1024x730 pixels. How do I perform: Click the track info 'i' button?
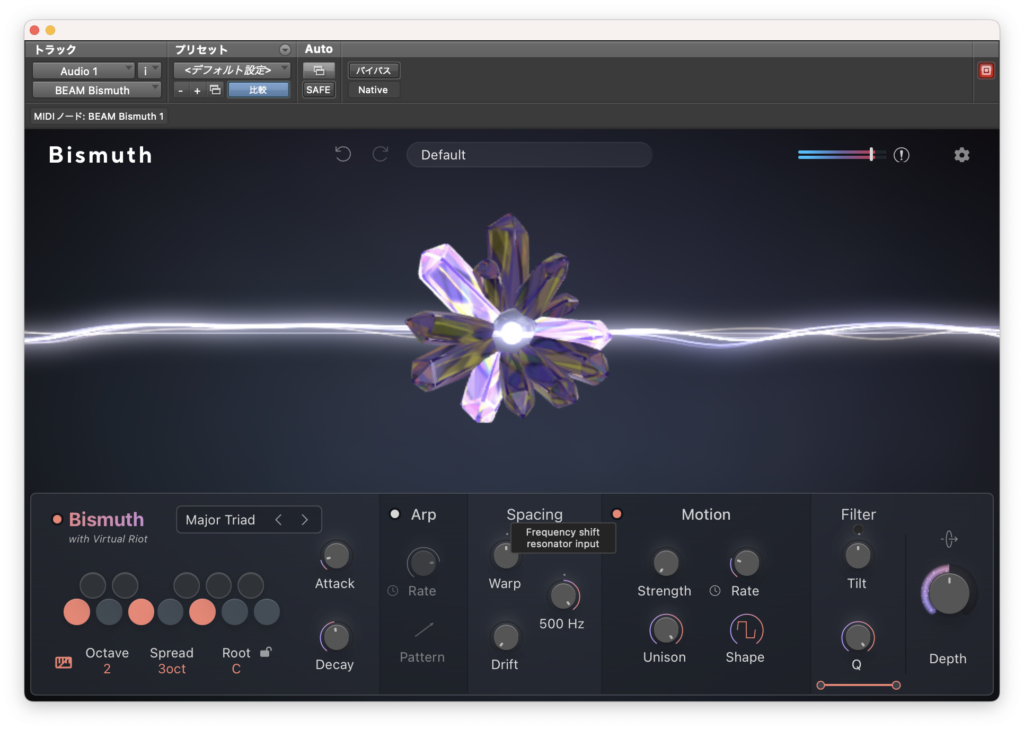click(x=148, y=71)
